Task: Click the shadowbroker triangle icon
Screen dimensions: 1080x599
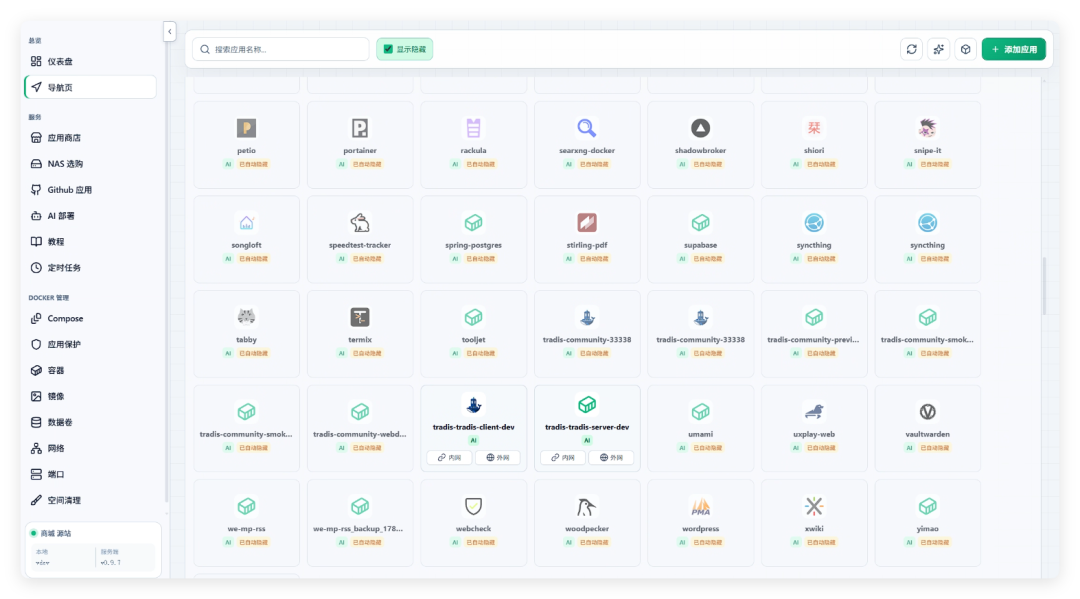Action: pyautogui.click(x=700, y=128)
